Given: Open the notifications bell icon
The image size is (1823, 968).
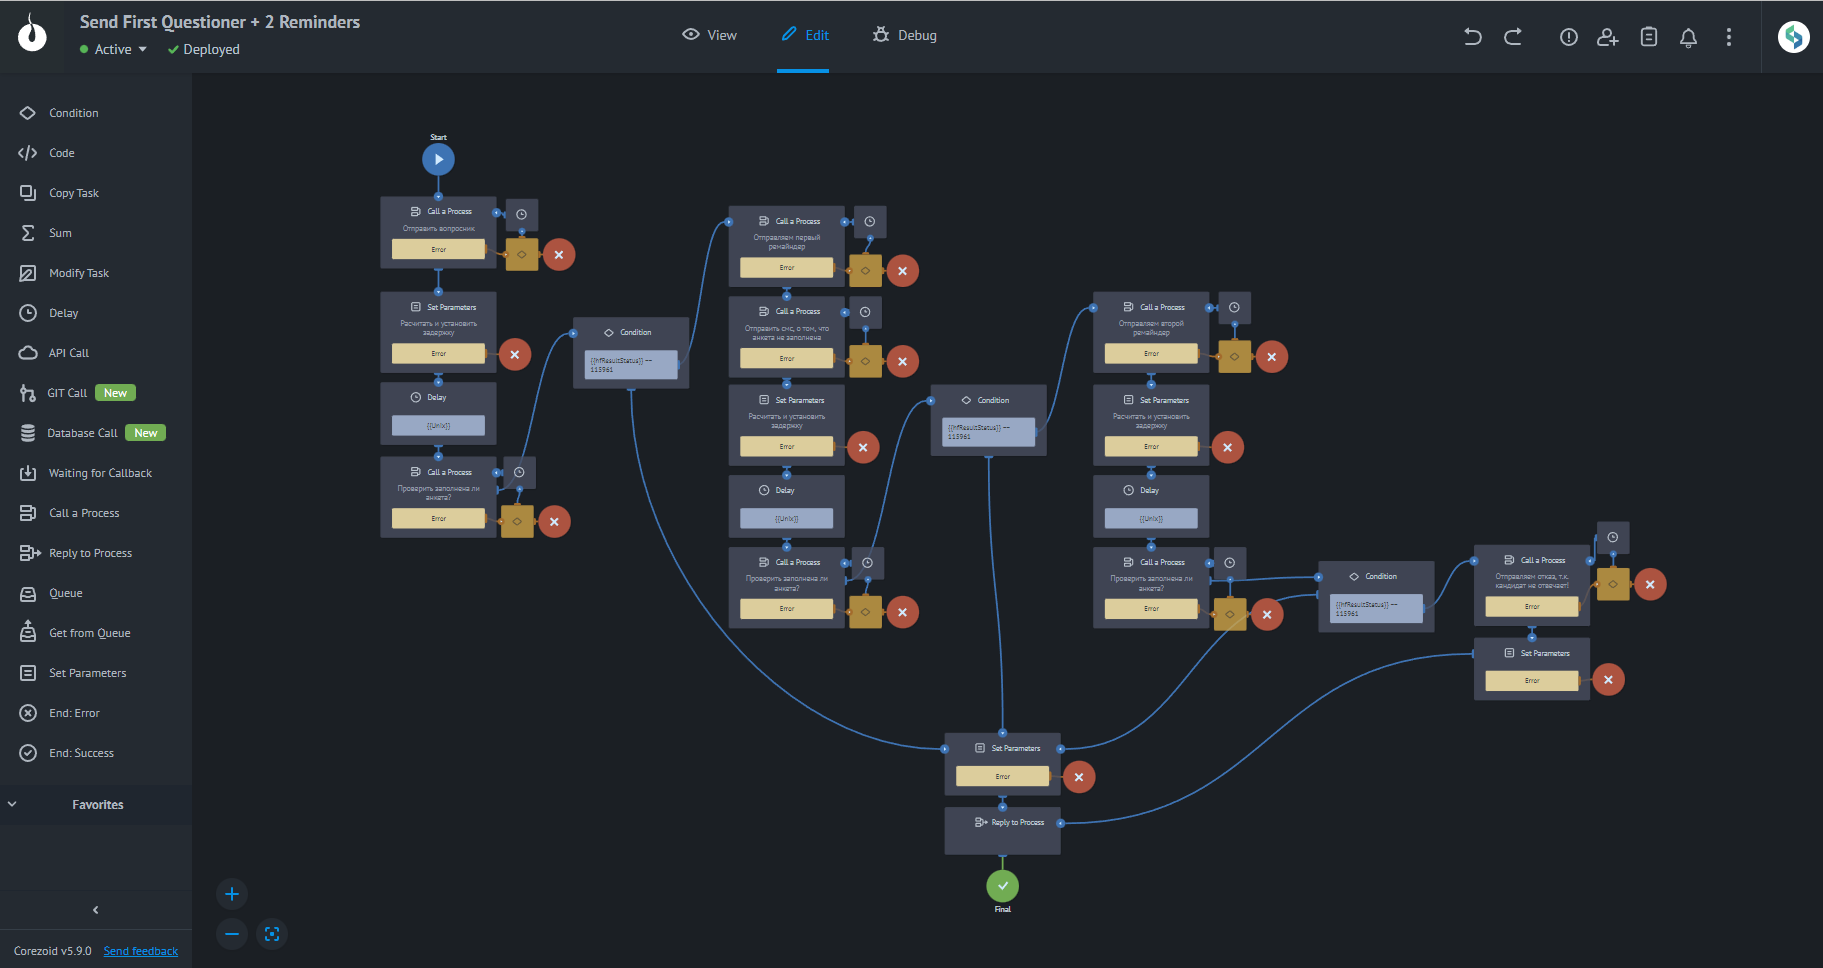Looking at the screenshot, I should (1688, 38).
